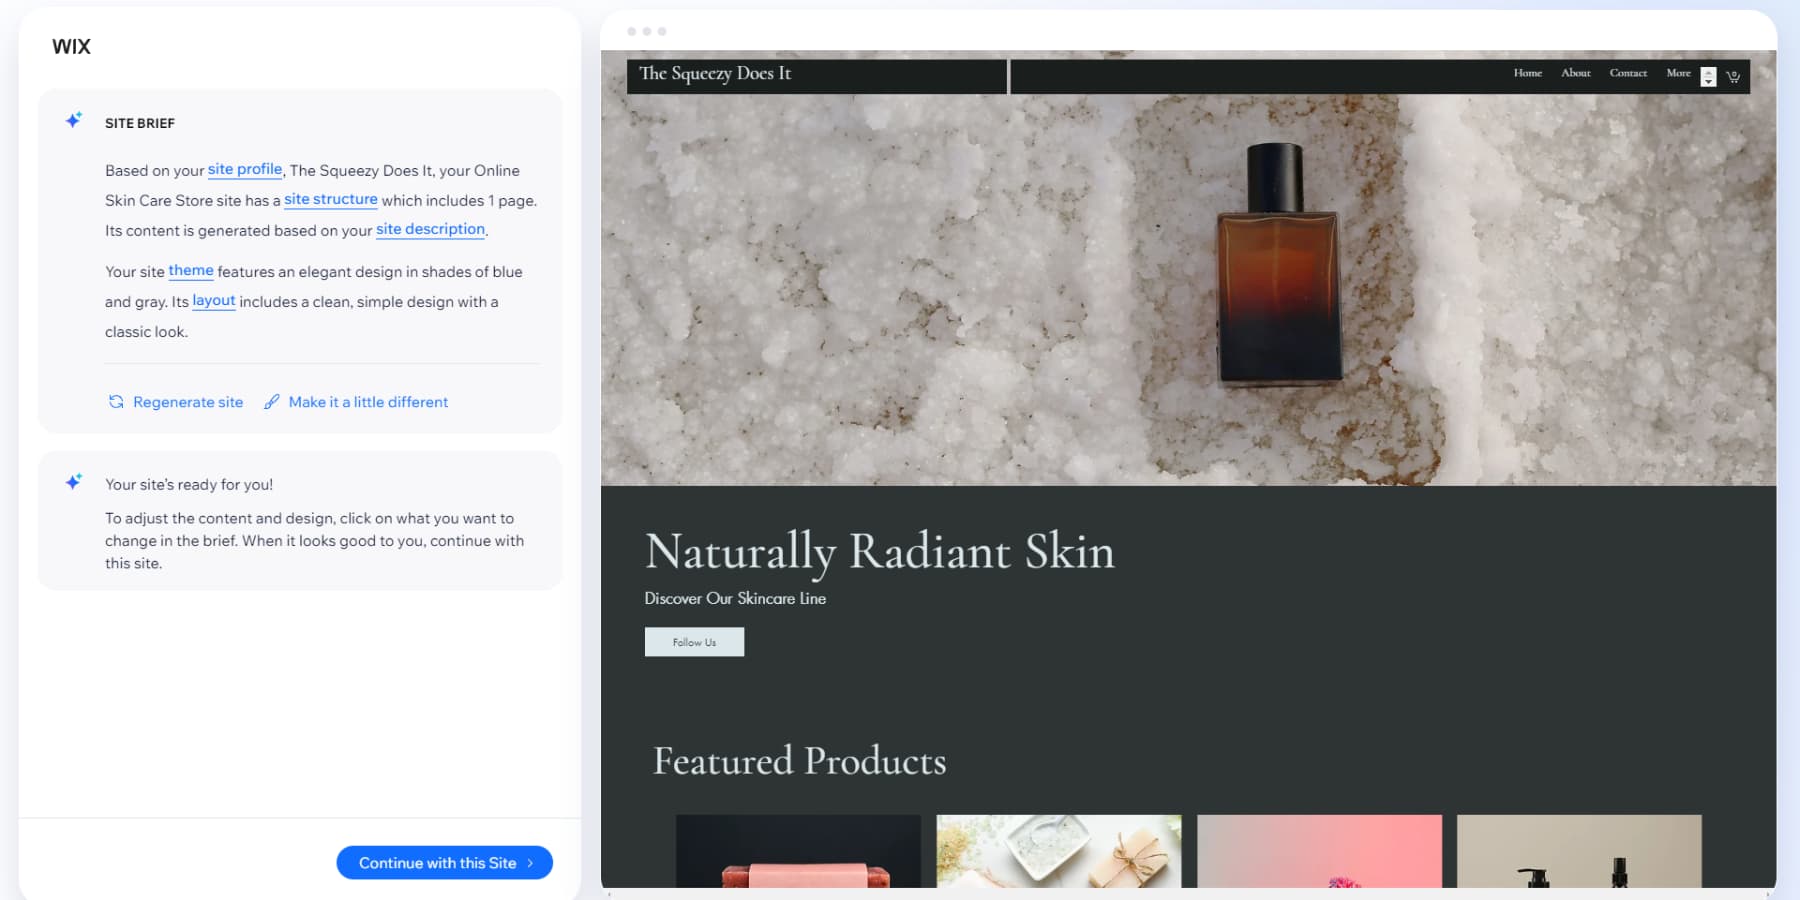
Task: Click the up-down arrow selector in the navbar
Action: [1707, 76]
